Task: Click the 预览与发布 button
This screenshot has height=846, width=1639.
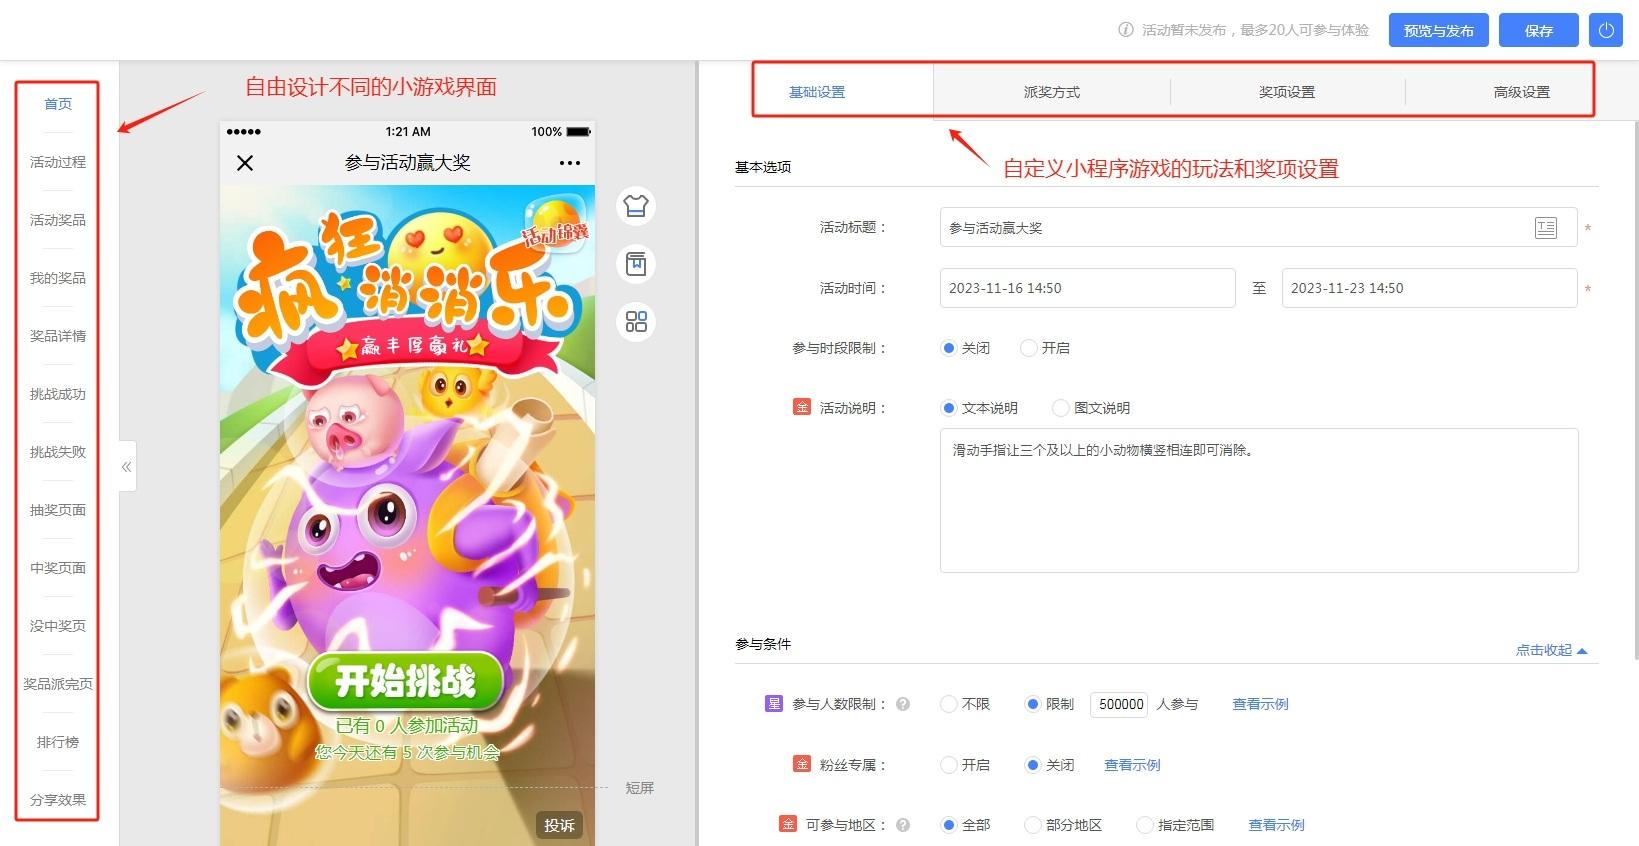Action: click(1438, 30)
